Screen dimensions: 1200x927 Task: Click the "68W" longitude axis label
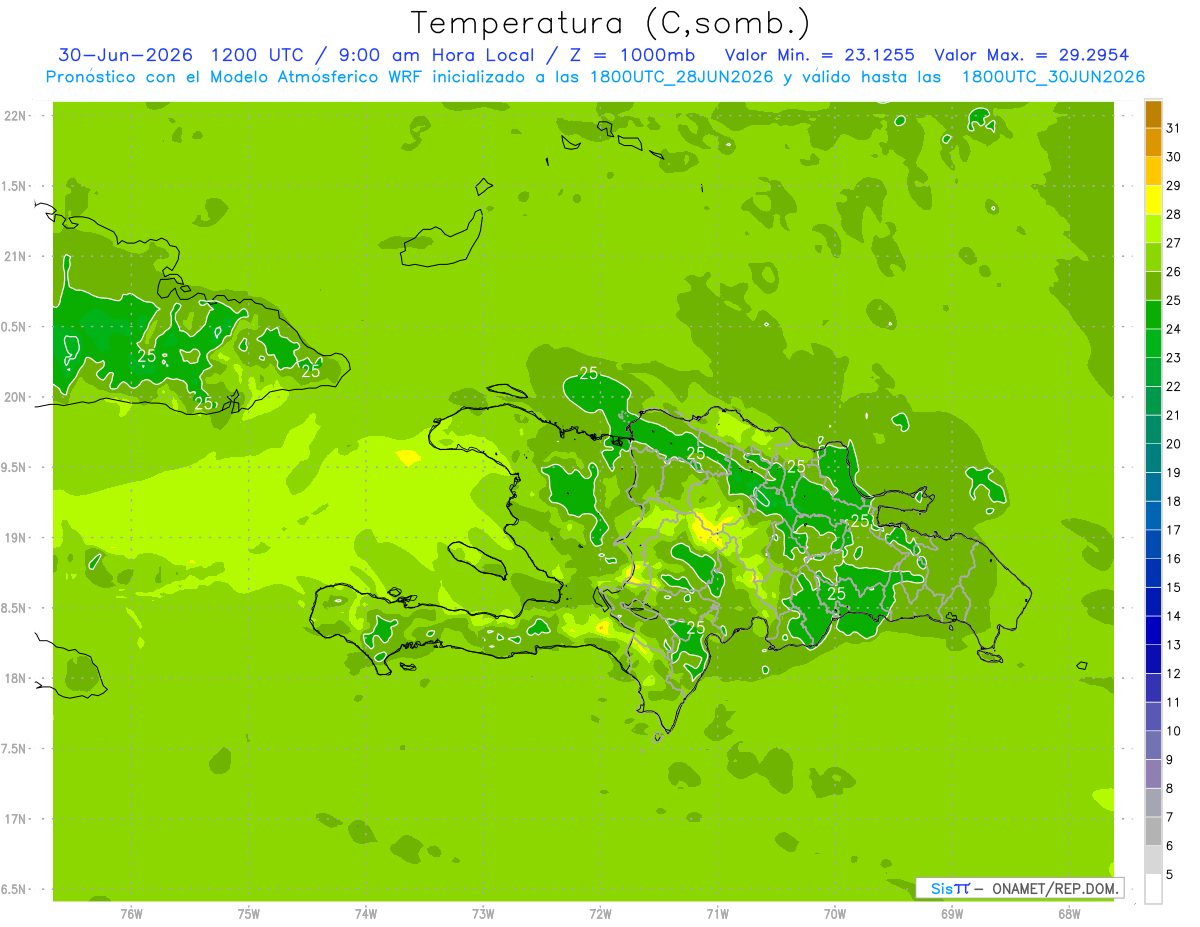[1069, 915]
